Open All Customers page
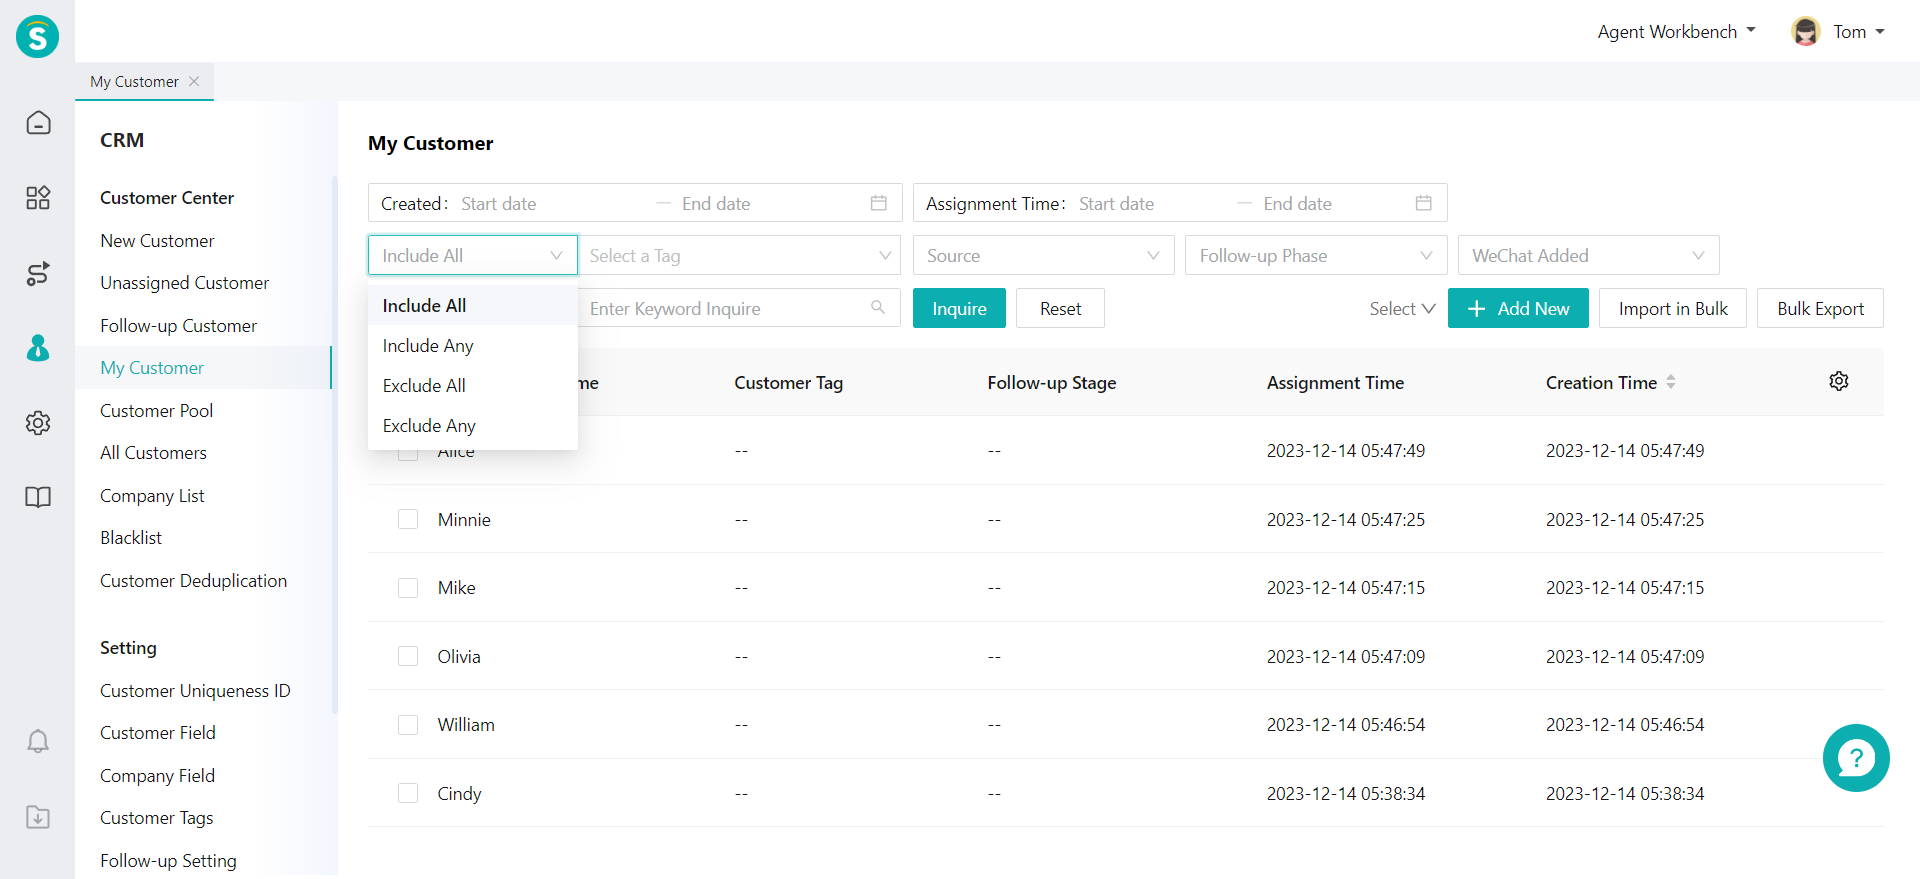1920x879 pixels. click(x=153, y=452)
